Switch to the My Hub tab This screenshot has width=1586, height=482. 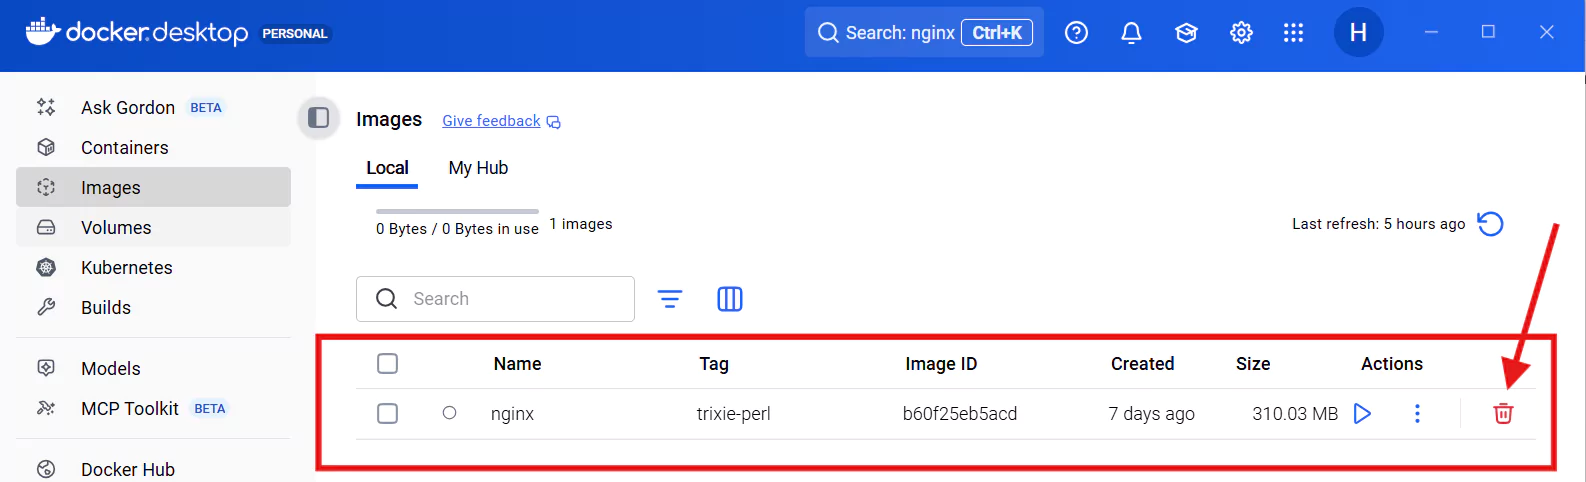(x=478, y=168)
